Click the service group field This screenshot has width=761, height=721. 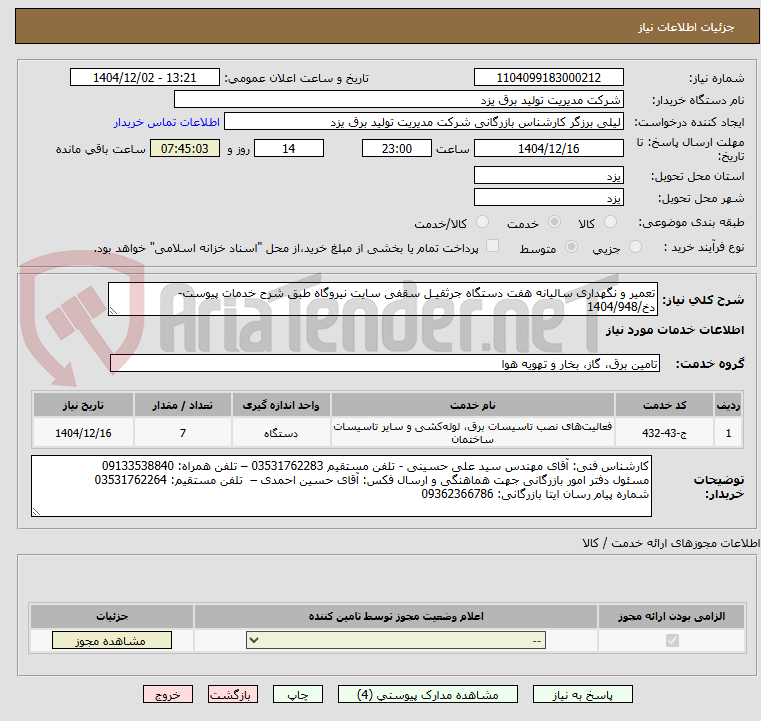coord(384,363)
